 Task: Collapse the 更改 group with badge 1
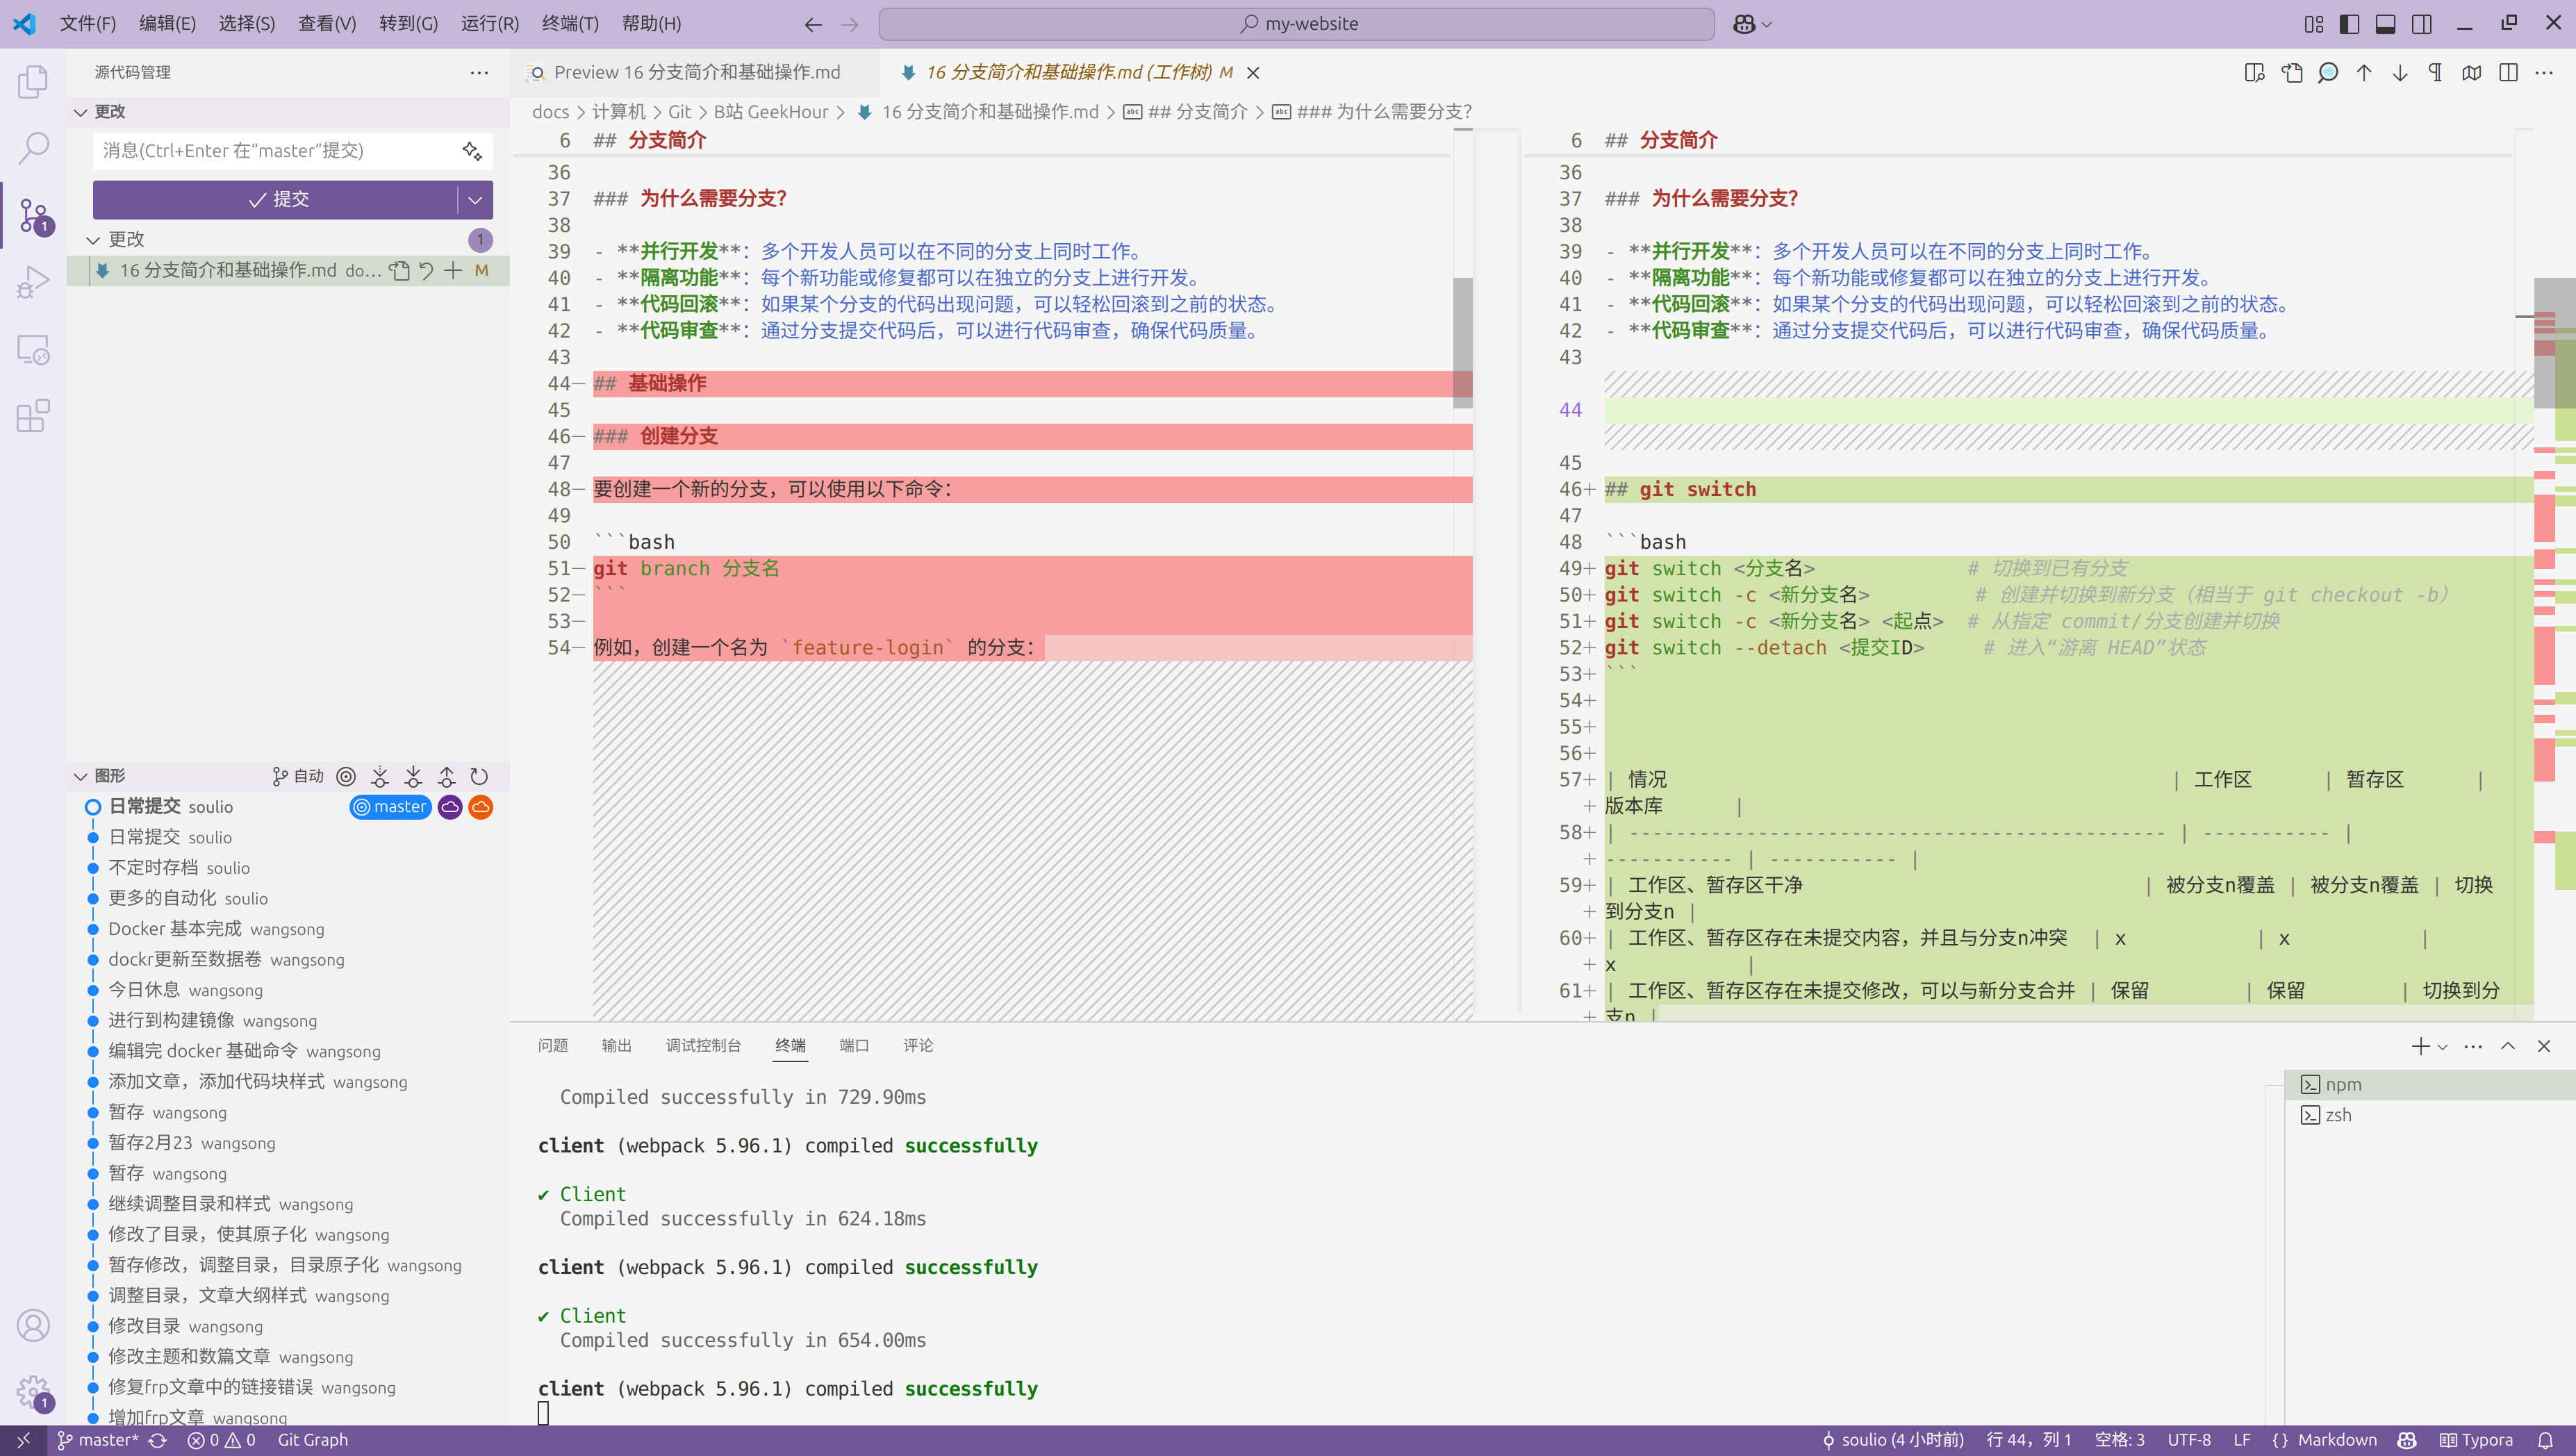tap(288, 239)
